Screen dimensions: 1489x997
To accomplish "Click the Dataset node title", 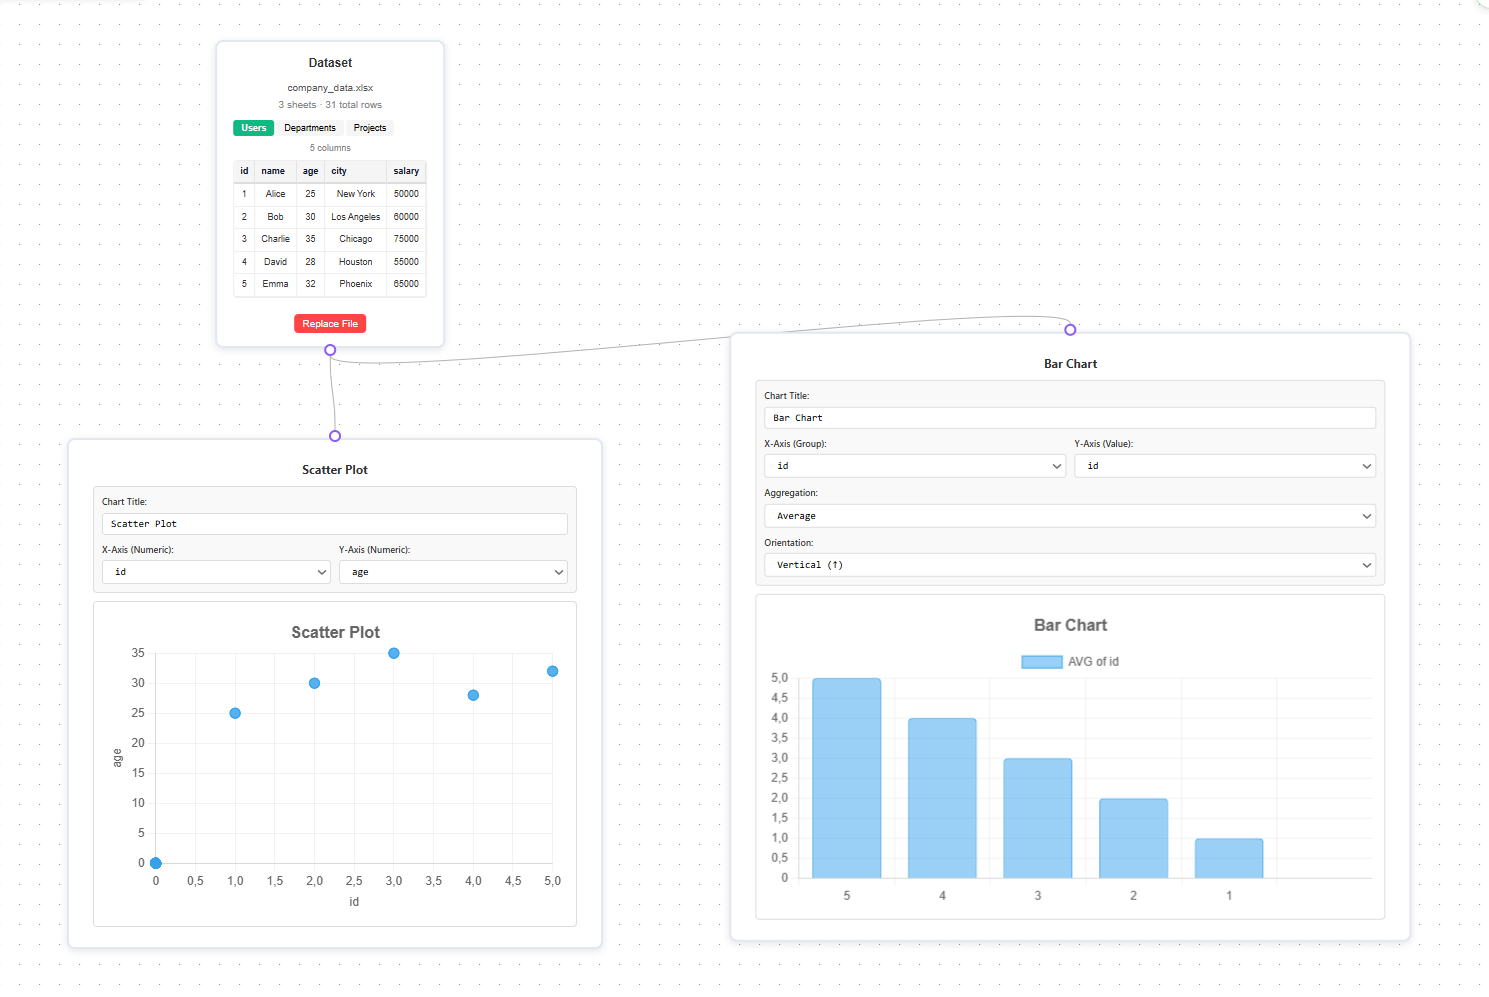I will [x=330, y=63].
